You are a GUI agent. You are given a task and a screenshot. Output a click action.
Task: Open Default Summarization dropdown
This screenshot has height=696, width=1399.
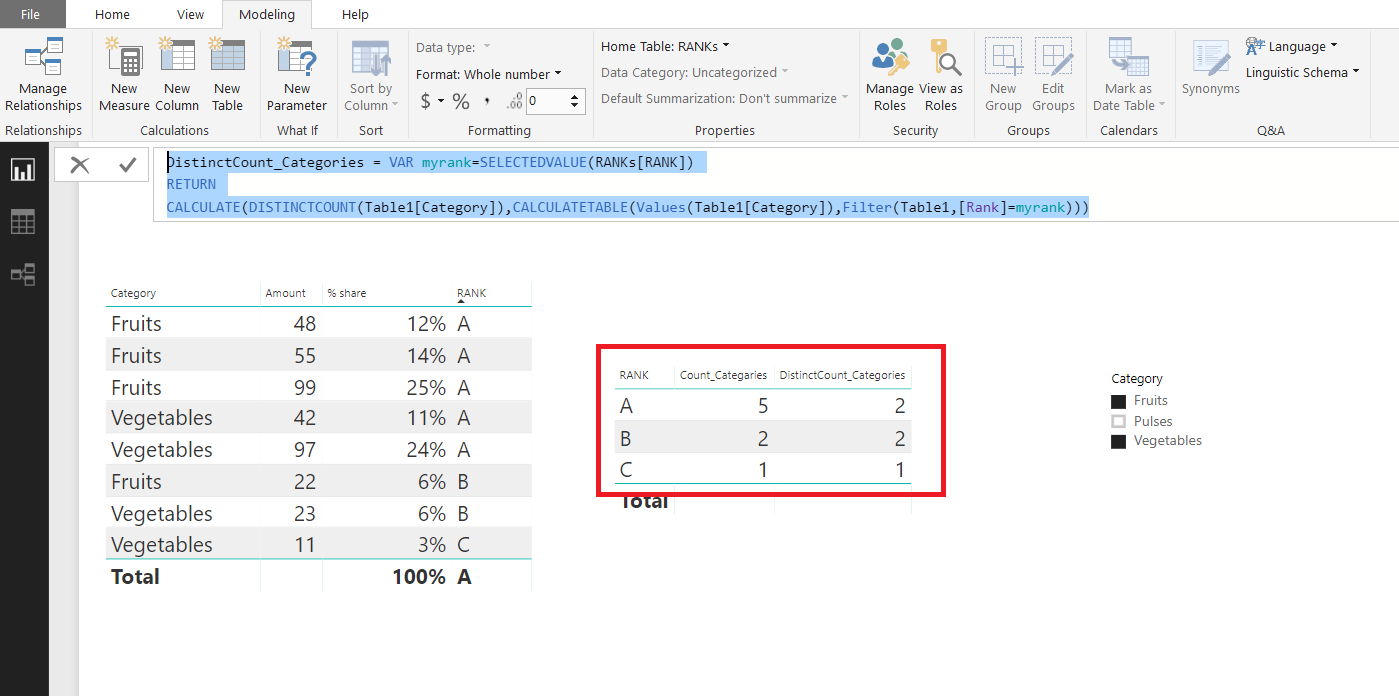click(724, 98)
